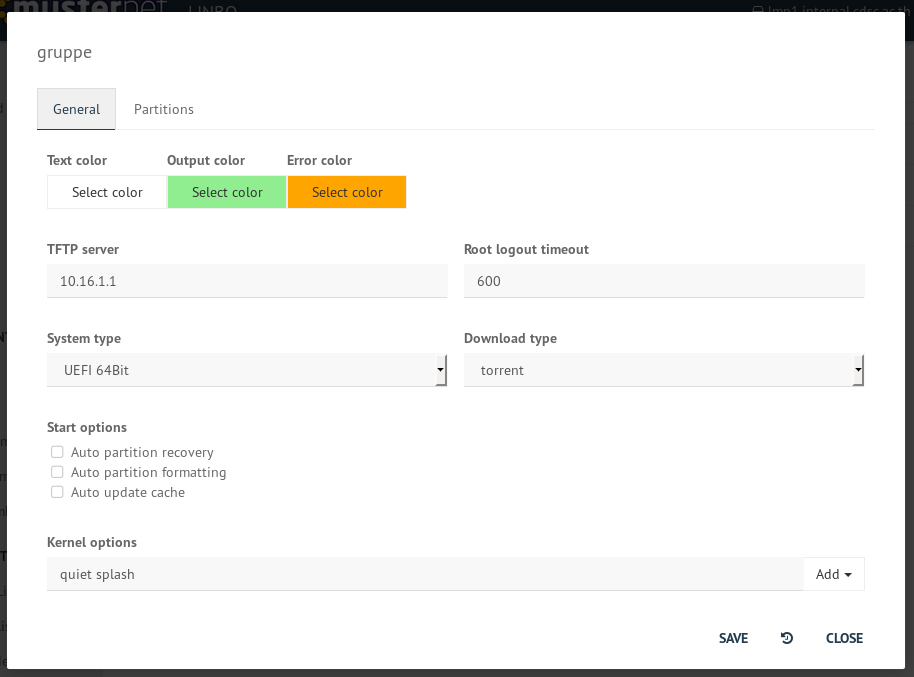Click the Root logout timeout field
The image size is (914, 677).
pyautogui.click(x=663, y=281)
